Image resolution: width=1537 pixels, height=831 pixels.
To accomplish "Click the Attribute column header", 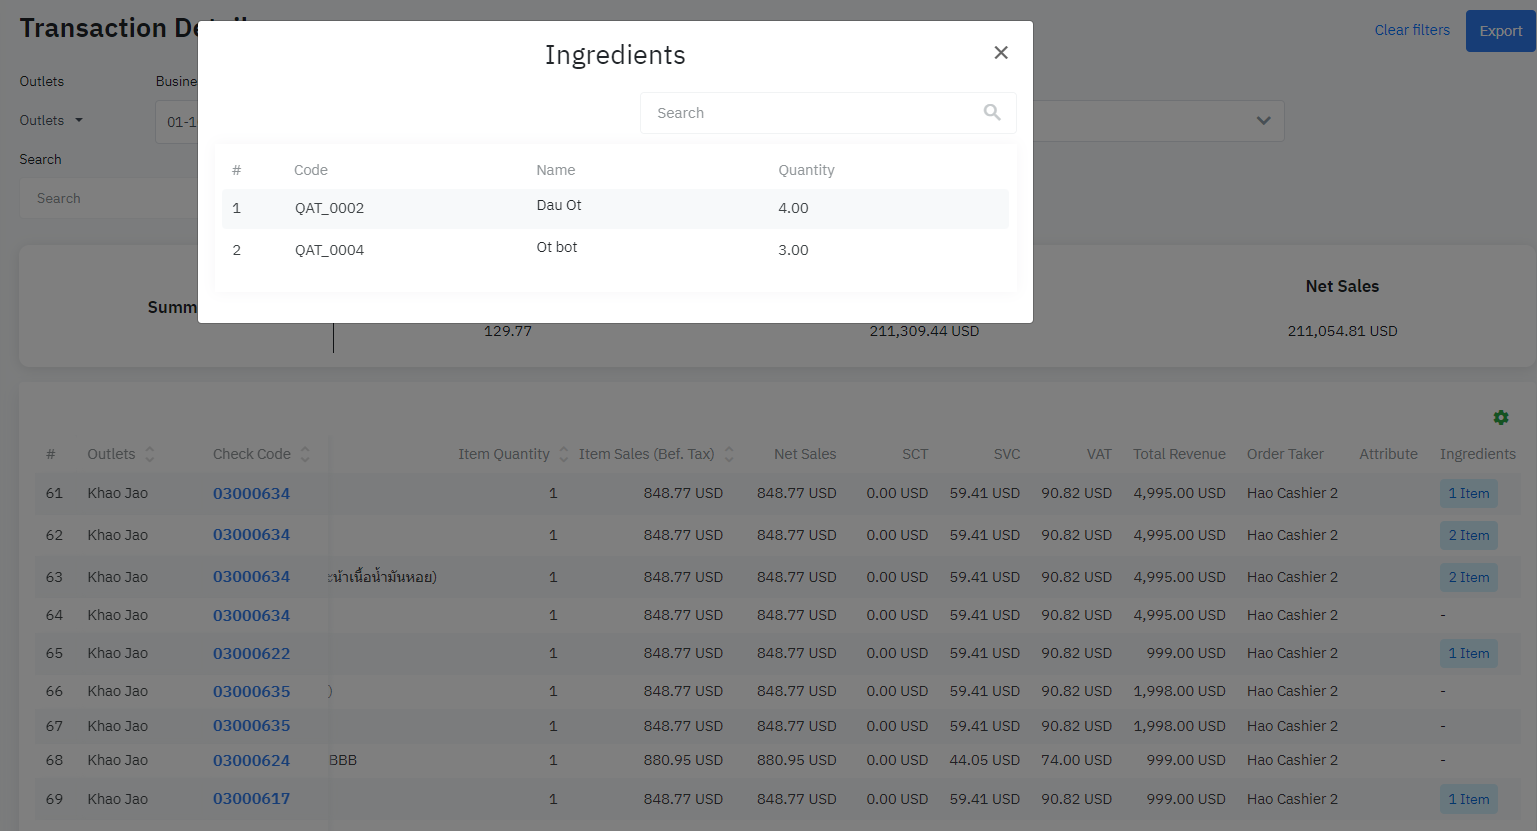I will pyautogui.click(x=1388, y=454).
